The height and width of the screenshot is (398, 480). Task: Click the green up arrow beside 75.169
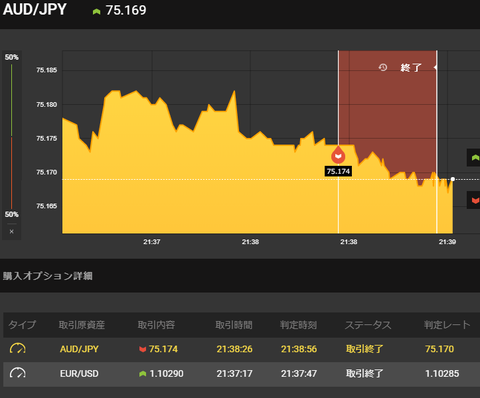[x=96, y=12]
